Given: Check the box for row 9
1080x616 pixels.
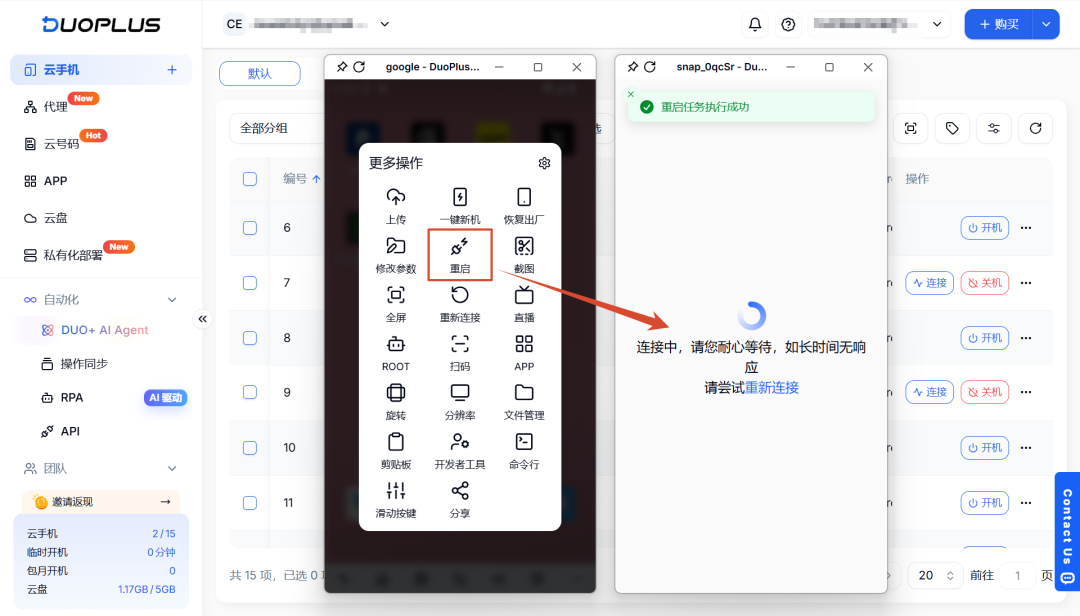Looking at the screenshot, I should pos(250,392).
